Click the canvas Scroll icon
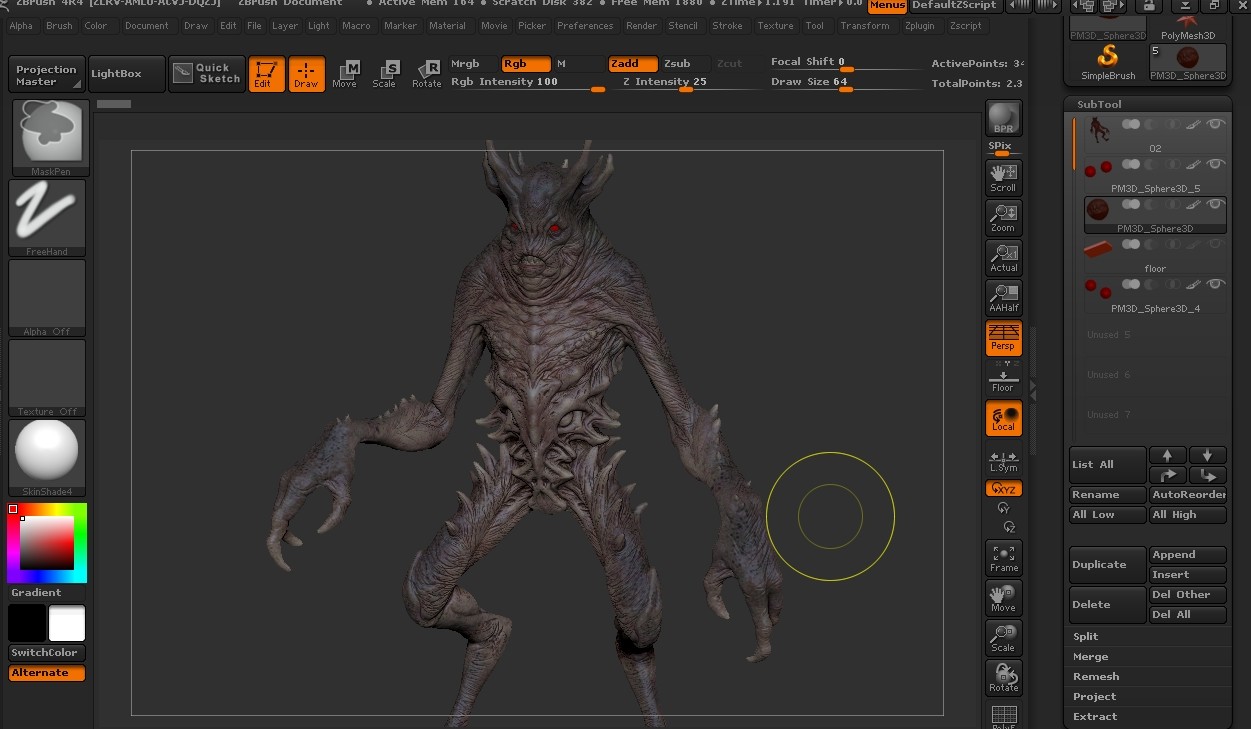This screenshot has height=729, width=1251. (1003, 177)
